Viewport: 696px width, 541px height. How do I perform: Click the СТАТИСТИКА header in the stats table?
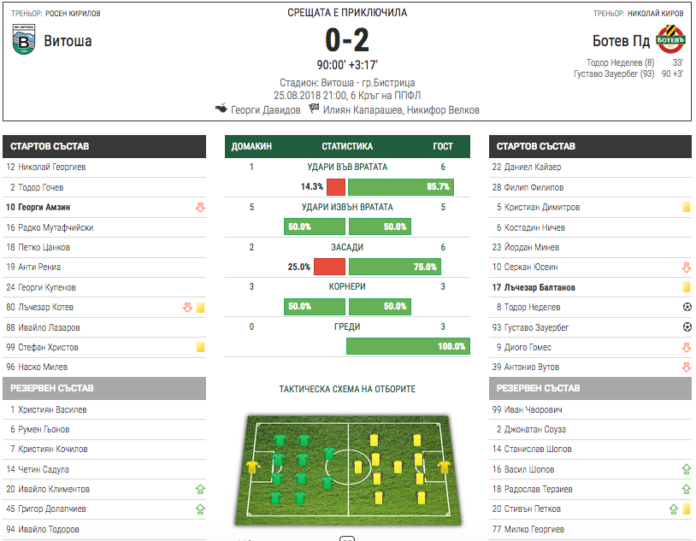(347, 146)
